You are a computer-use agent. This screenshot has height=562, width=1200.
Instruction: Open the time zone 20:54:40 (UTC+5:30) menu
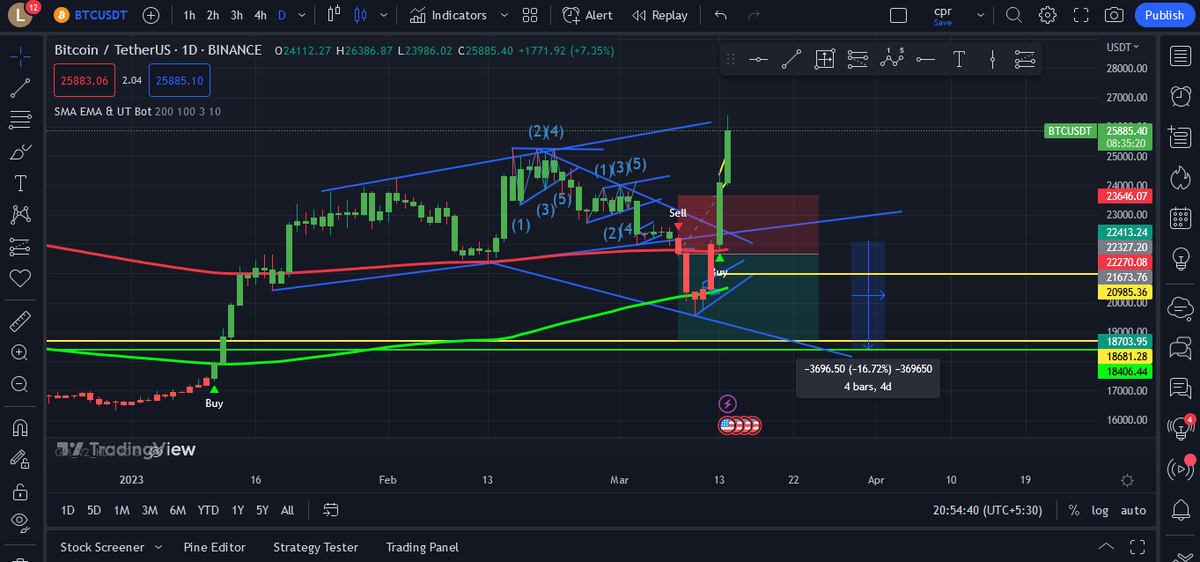(x=987, y=510)
